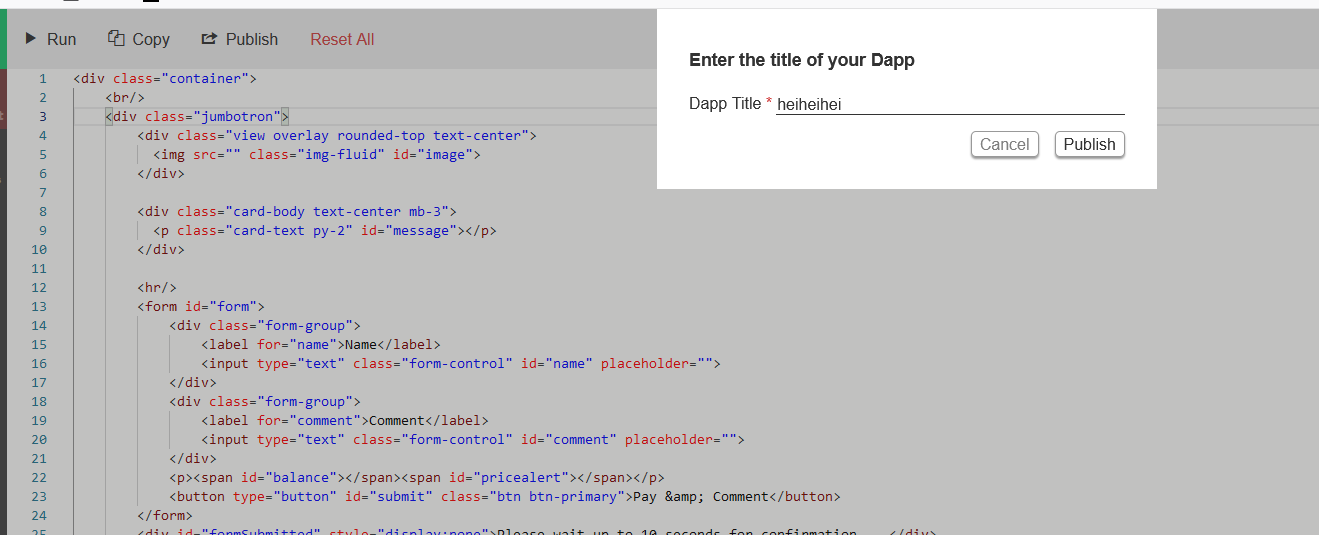Focus the Dapp Title input field
Viewport: 1319px width, 535px height.
tap(950, 104)
